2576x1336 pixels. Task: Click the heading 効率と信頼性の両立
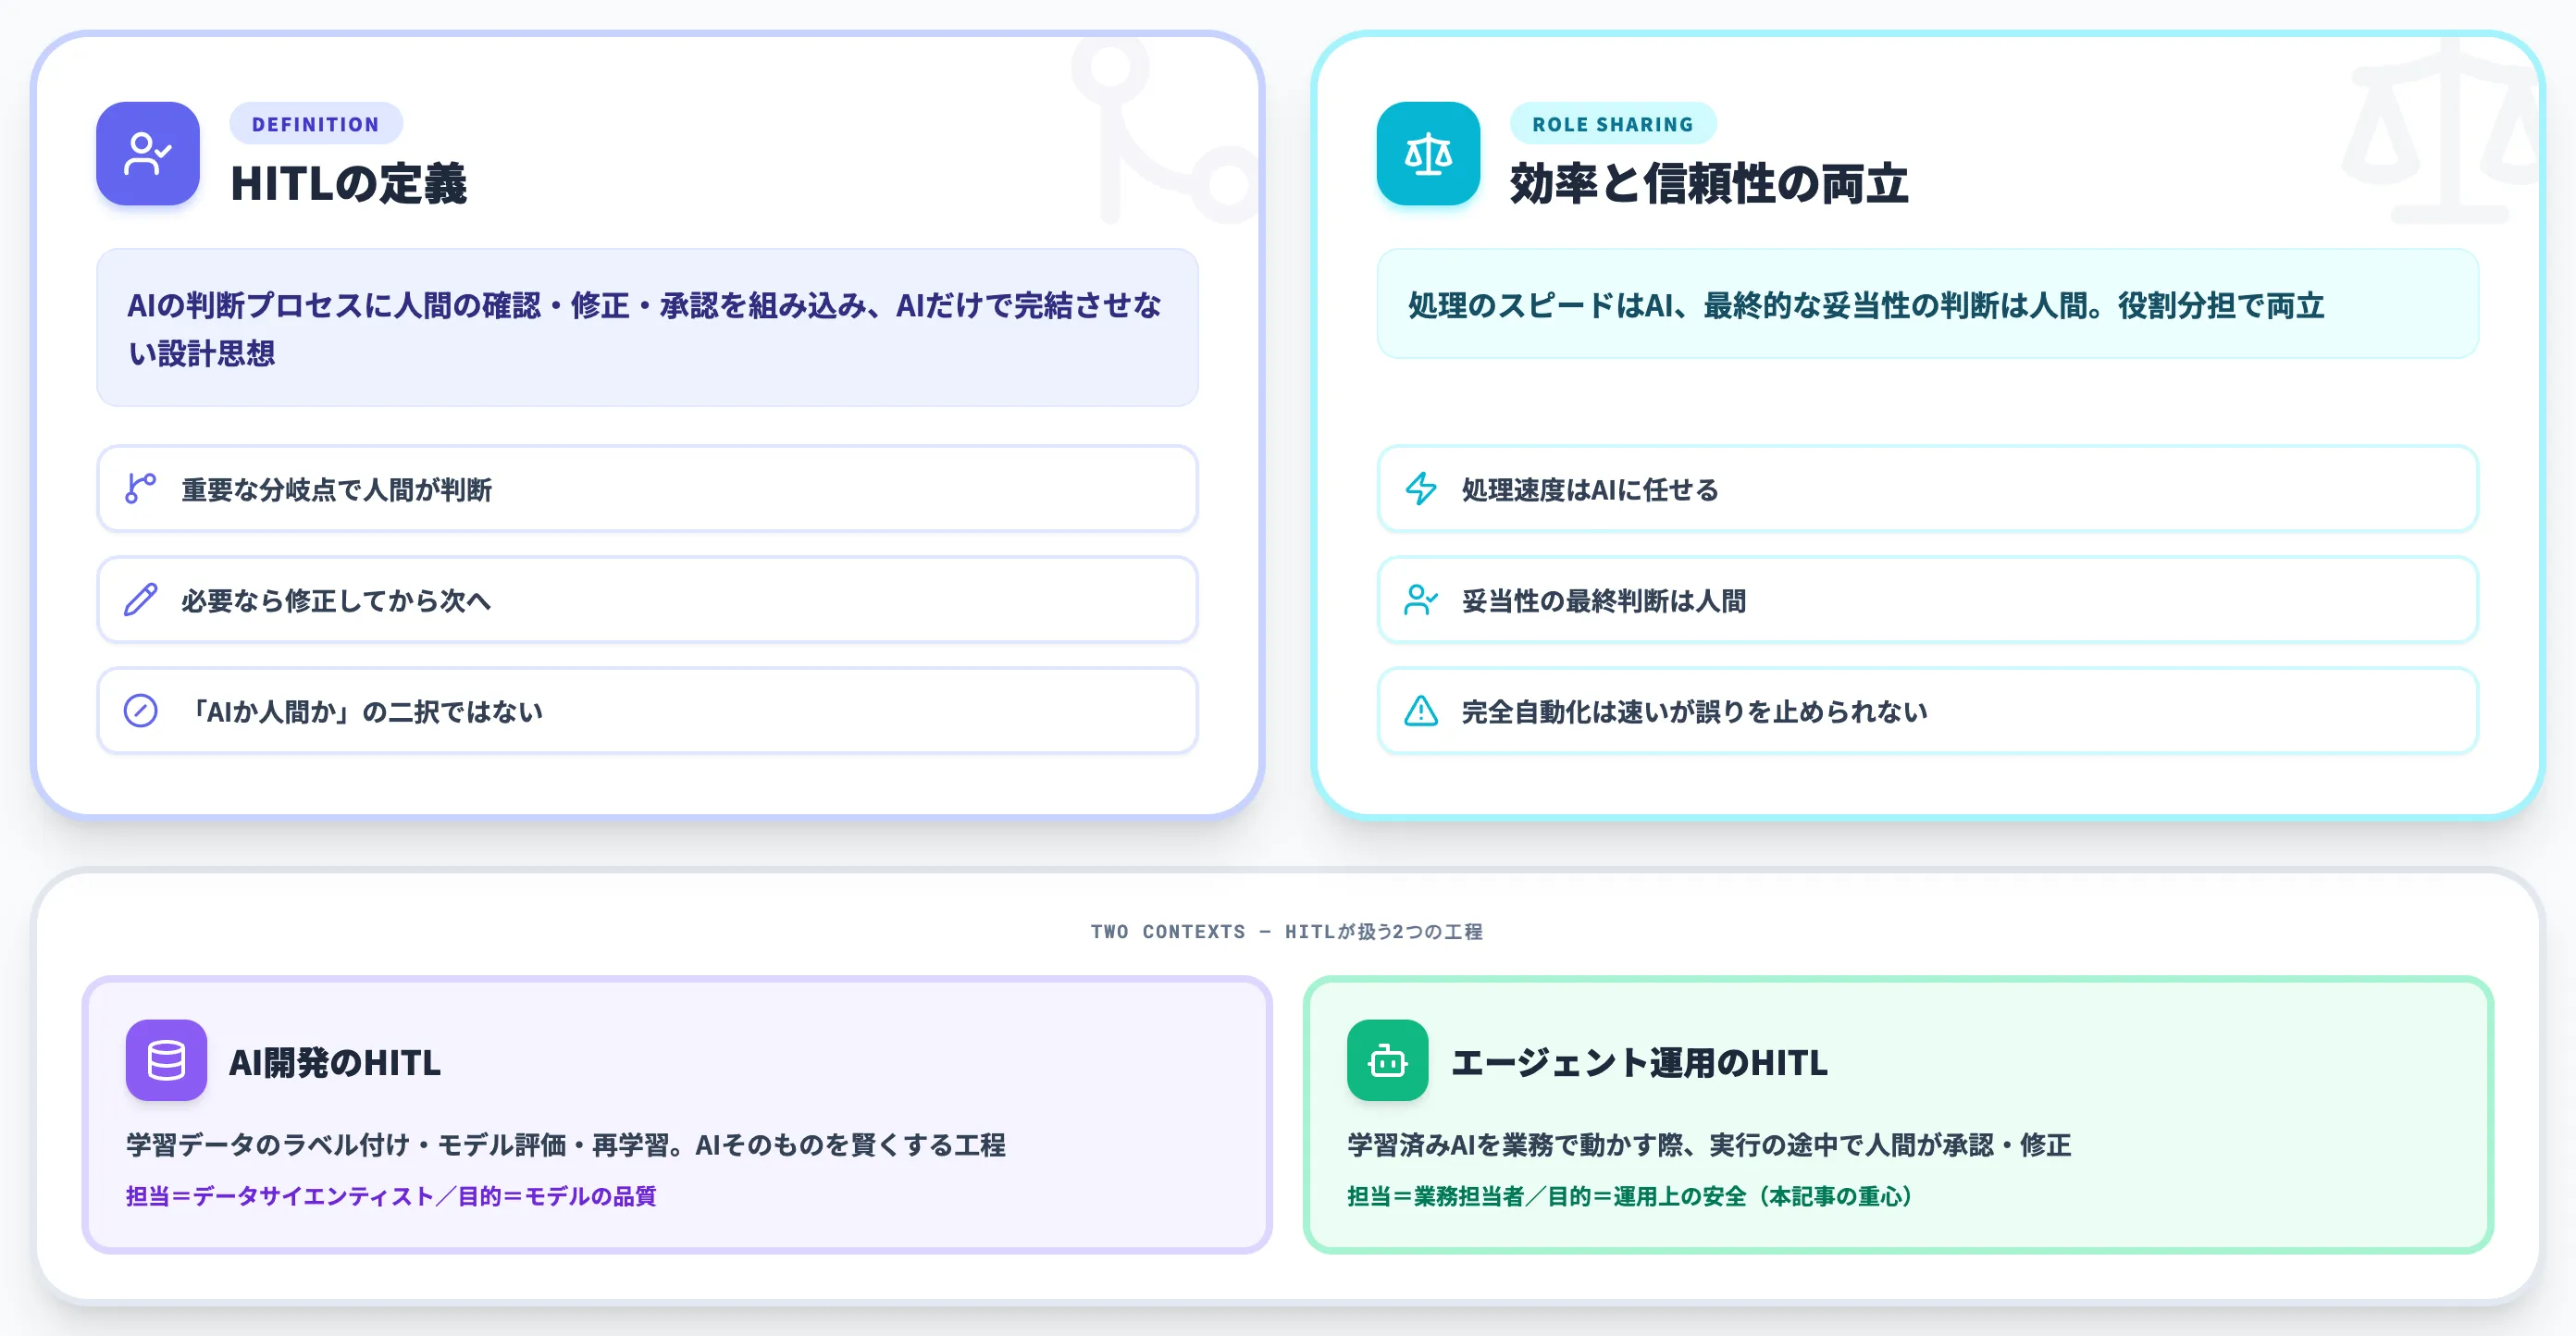tap(1709, 183)
